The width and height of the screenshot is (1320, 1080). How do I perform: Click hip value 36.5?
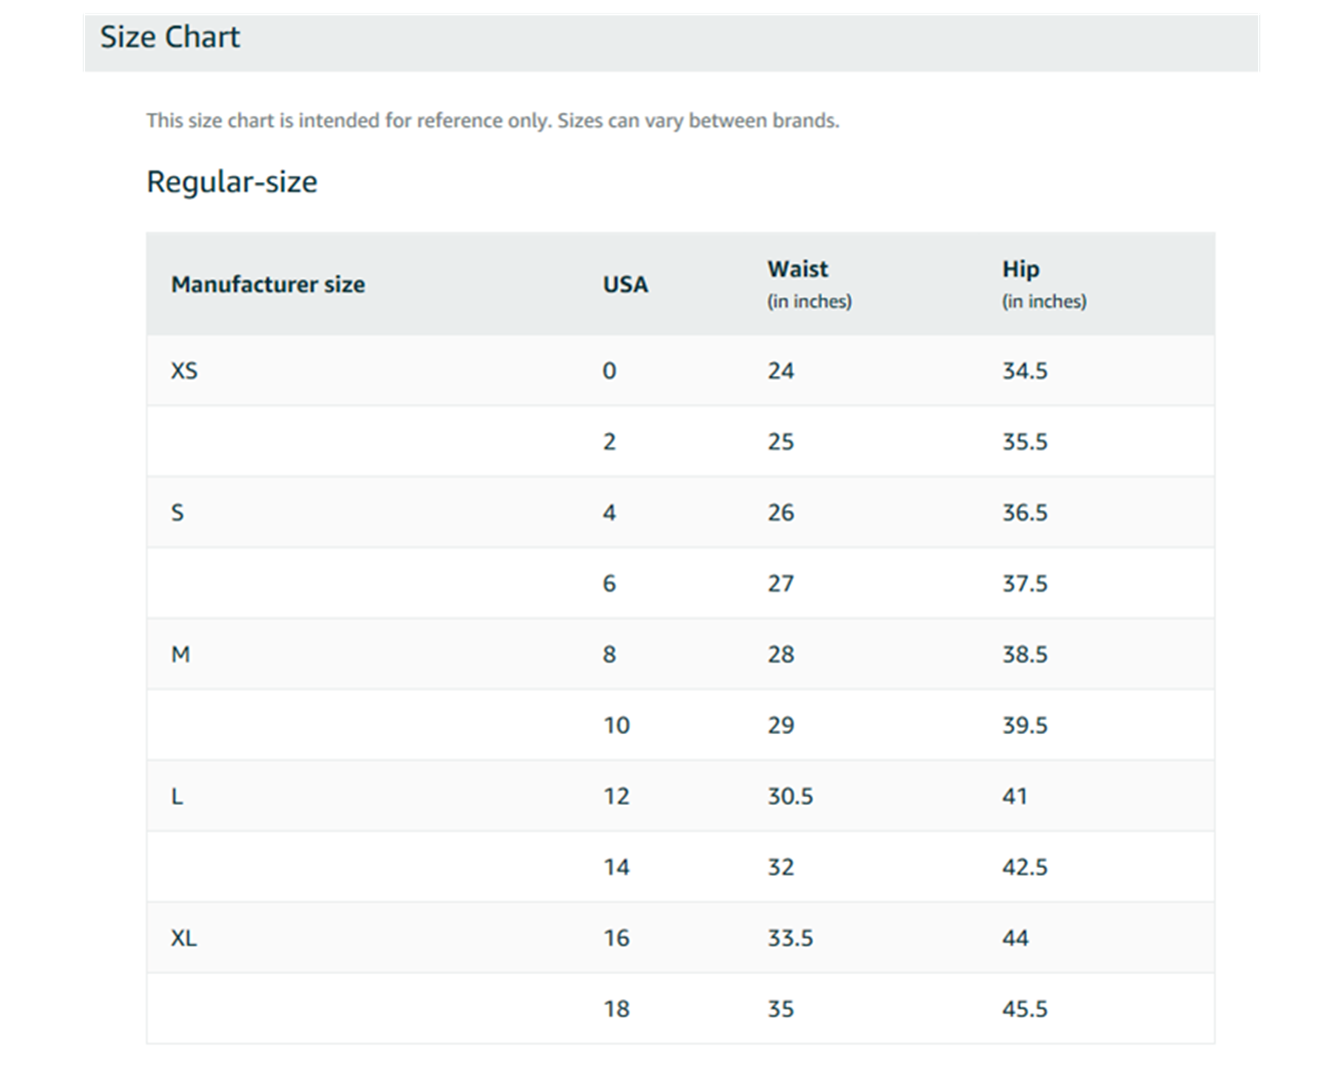click(1025, 513)
